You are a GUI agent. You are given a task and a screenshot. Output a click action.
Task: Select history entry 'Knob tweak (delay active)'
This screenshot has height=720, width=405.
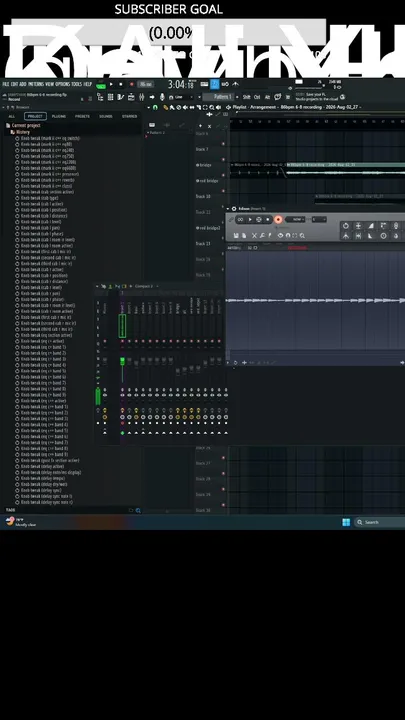40,466
